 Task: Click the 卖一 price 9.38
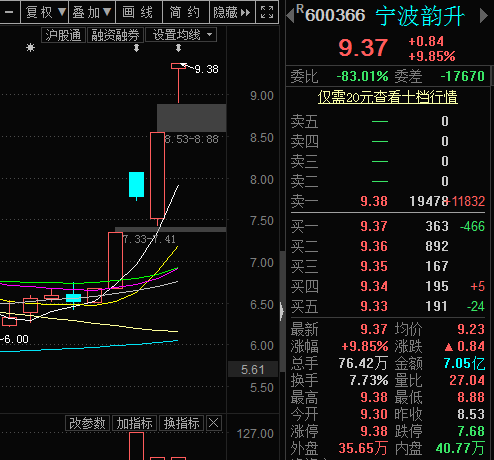tap(374, 201)
